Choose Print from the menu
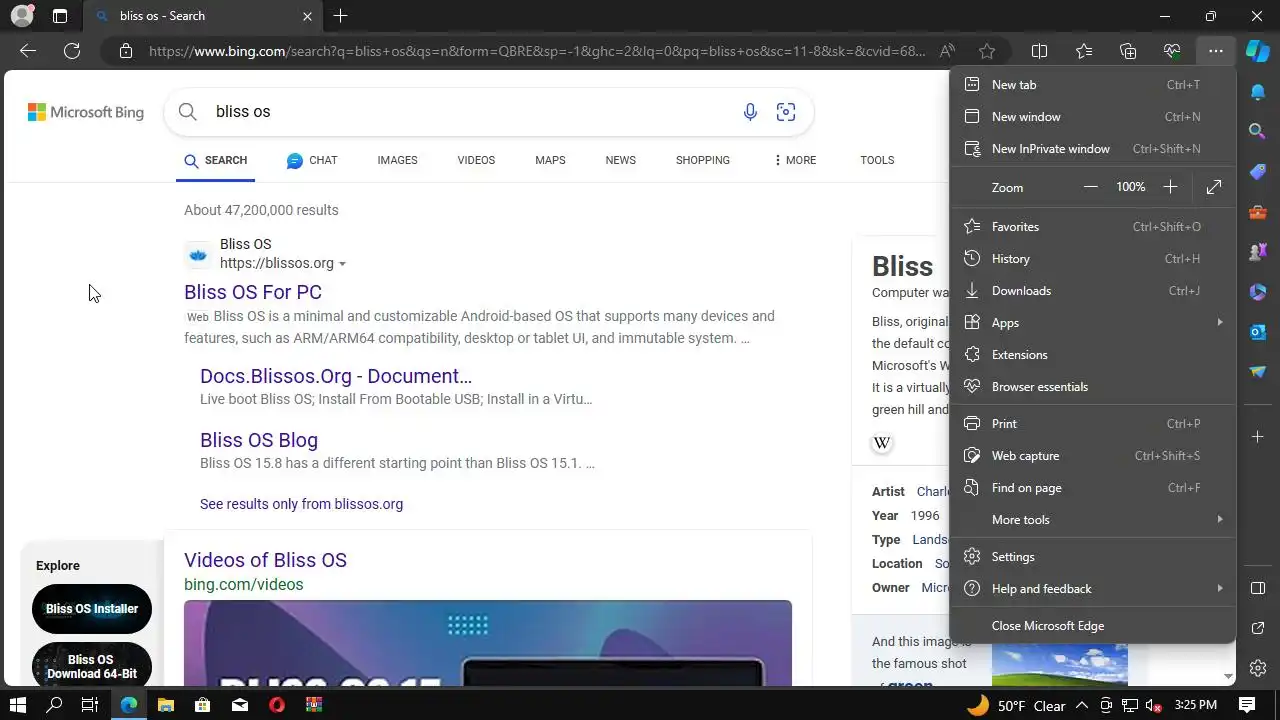 [1093, 424]
